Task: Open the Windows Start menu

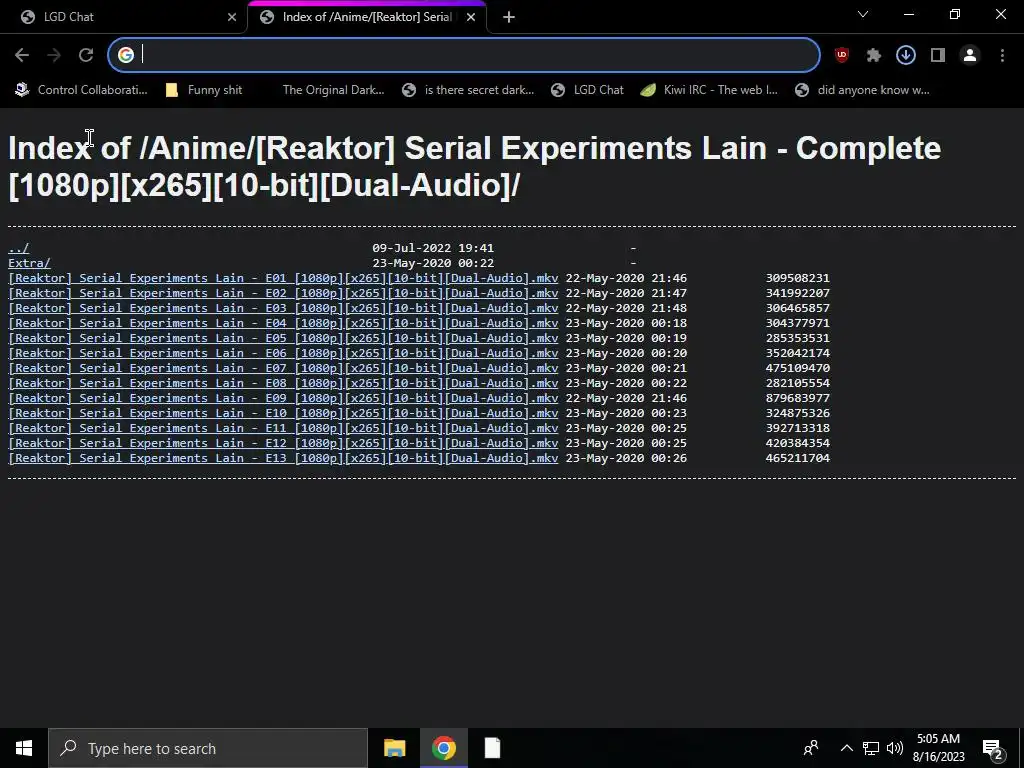Action: [x=24, y=748]
